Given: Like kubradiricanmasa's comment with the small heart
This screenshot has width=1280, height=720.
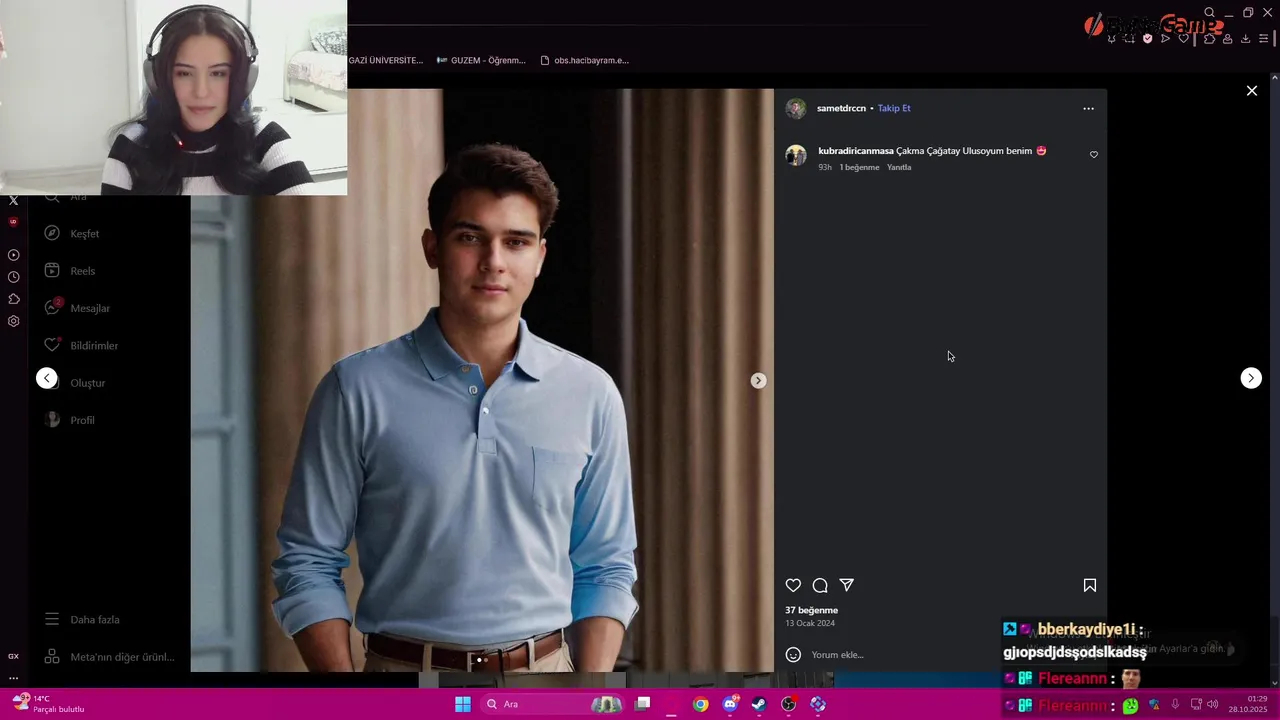Looking at the screenshot, I should pyautogui.click(x=1093, y=155).
